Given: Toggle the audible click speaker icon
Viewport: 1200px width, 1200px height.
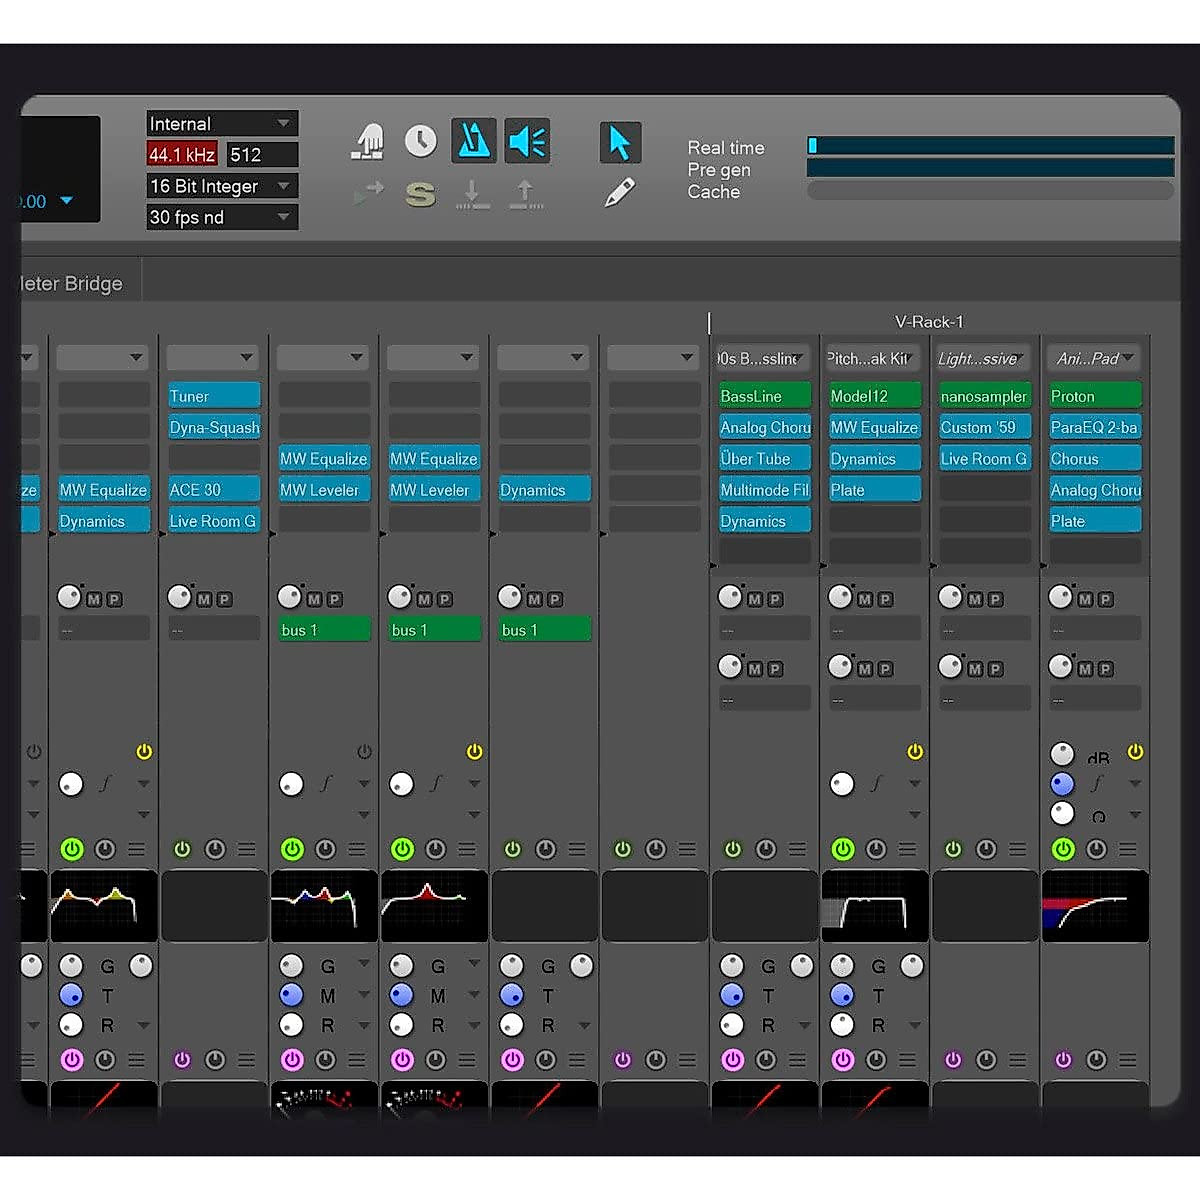Looking at the screenshot, I should point(527,140).
